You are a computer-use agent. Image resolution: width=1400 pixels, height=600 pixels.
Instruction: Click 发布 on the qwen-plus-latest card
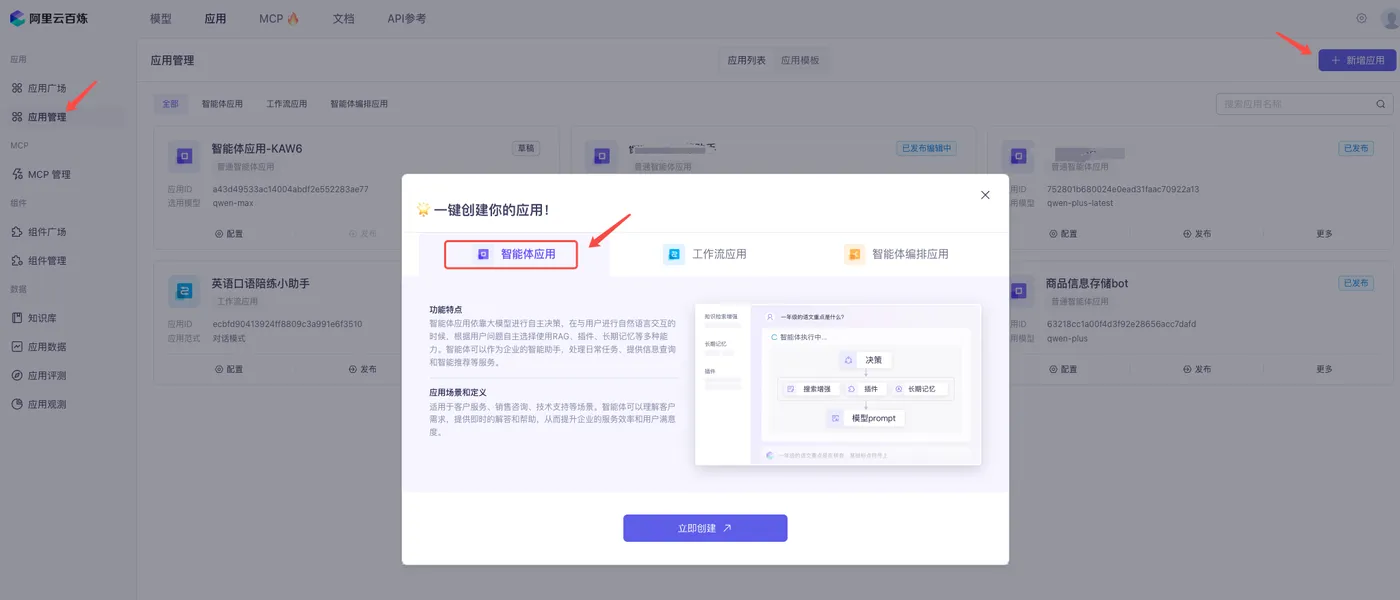1196,233
